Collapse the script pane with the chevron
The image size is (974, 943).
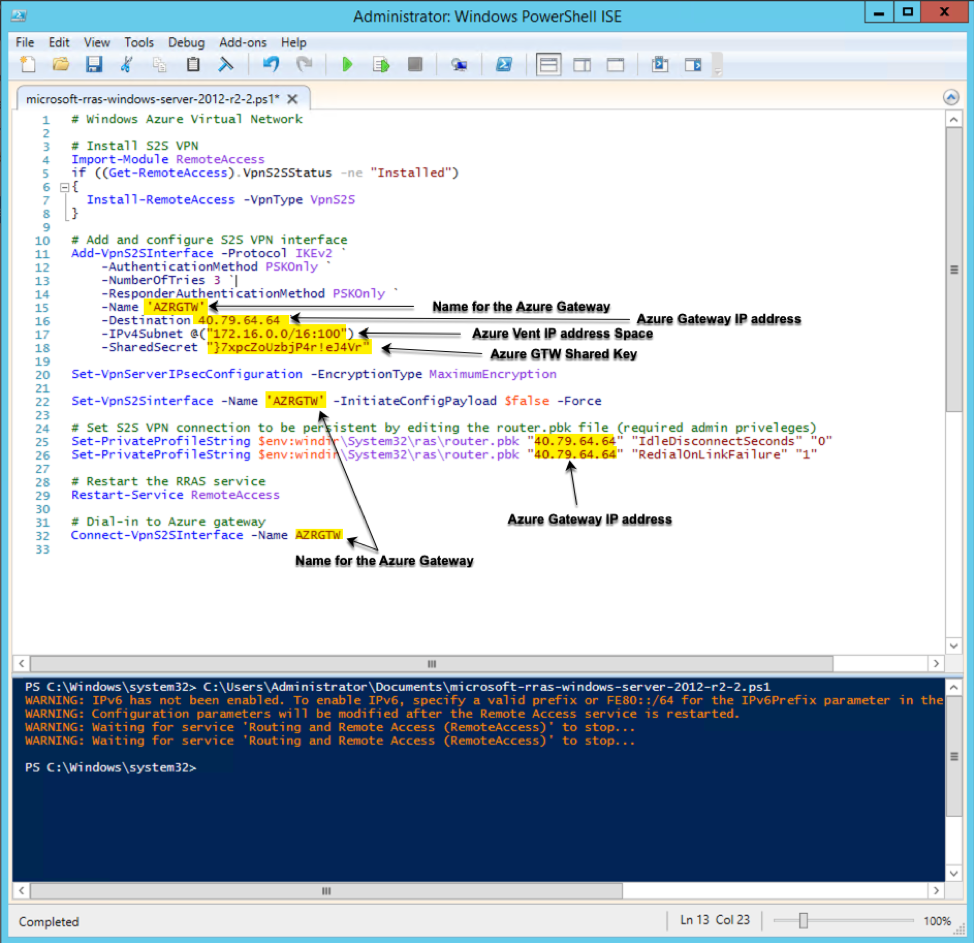[x=951, y=98]
